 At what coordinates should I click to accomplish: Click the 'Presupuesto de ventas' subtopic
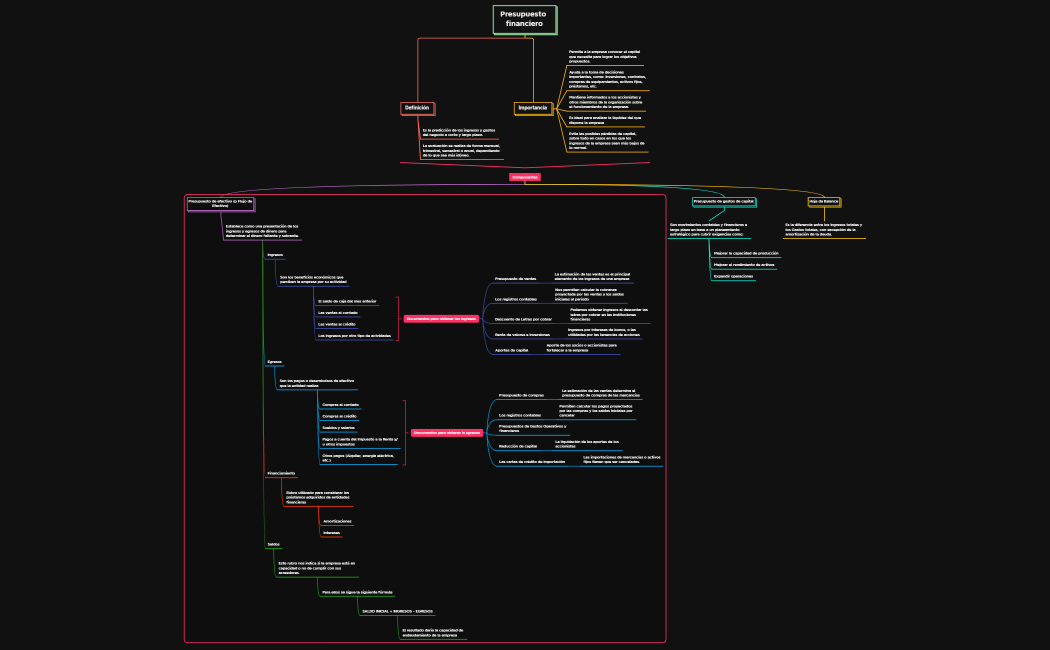point(516,278)
